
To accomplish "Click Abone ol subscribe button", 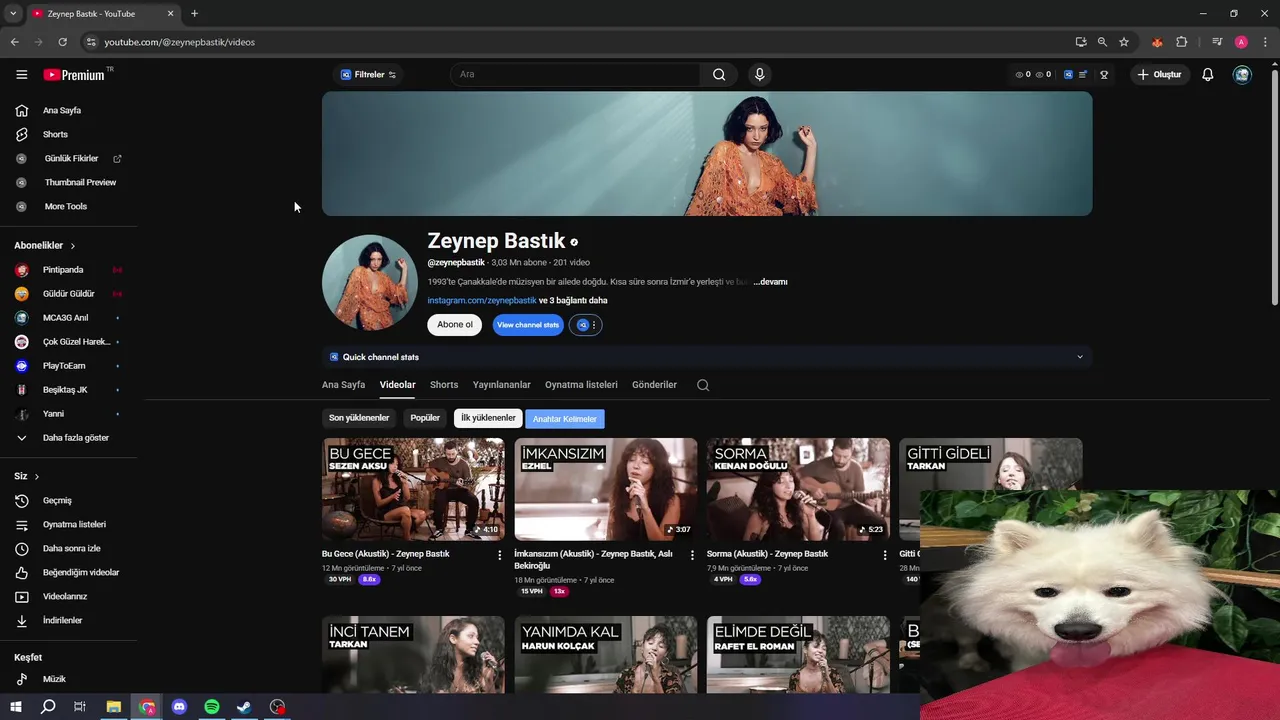I will (454, 325).
